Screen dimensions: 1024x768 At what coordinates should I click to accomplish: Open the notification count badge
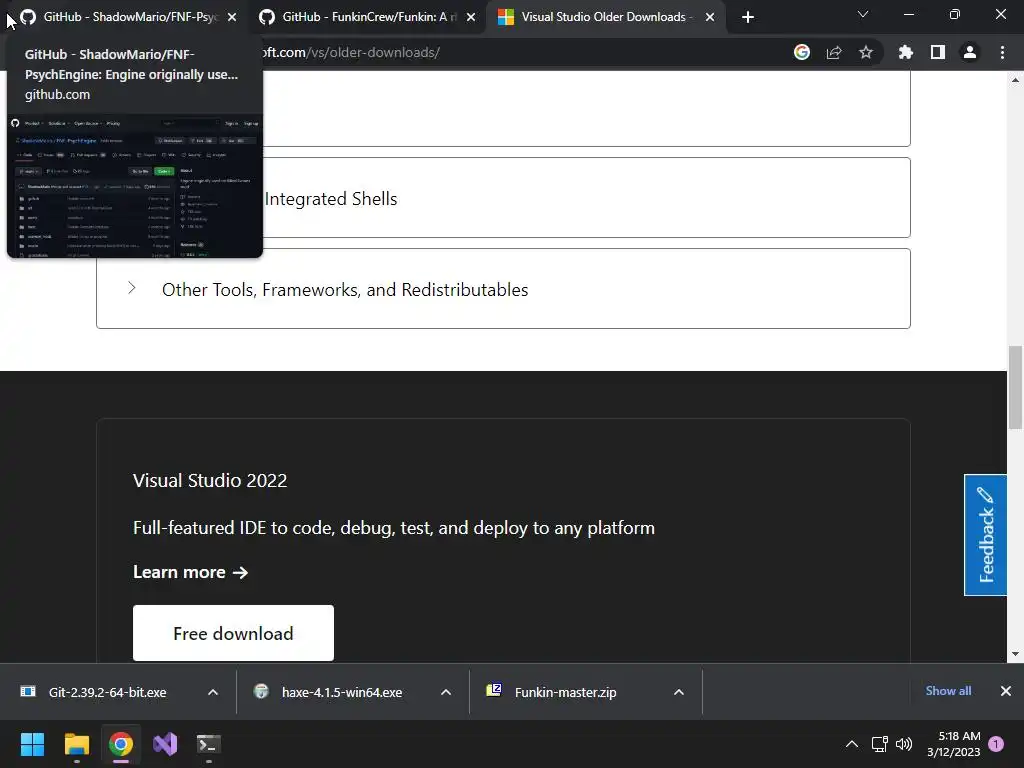coord(996,744)
